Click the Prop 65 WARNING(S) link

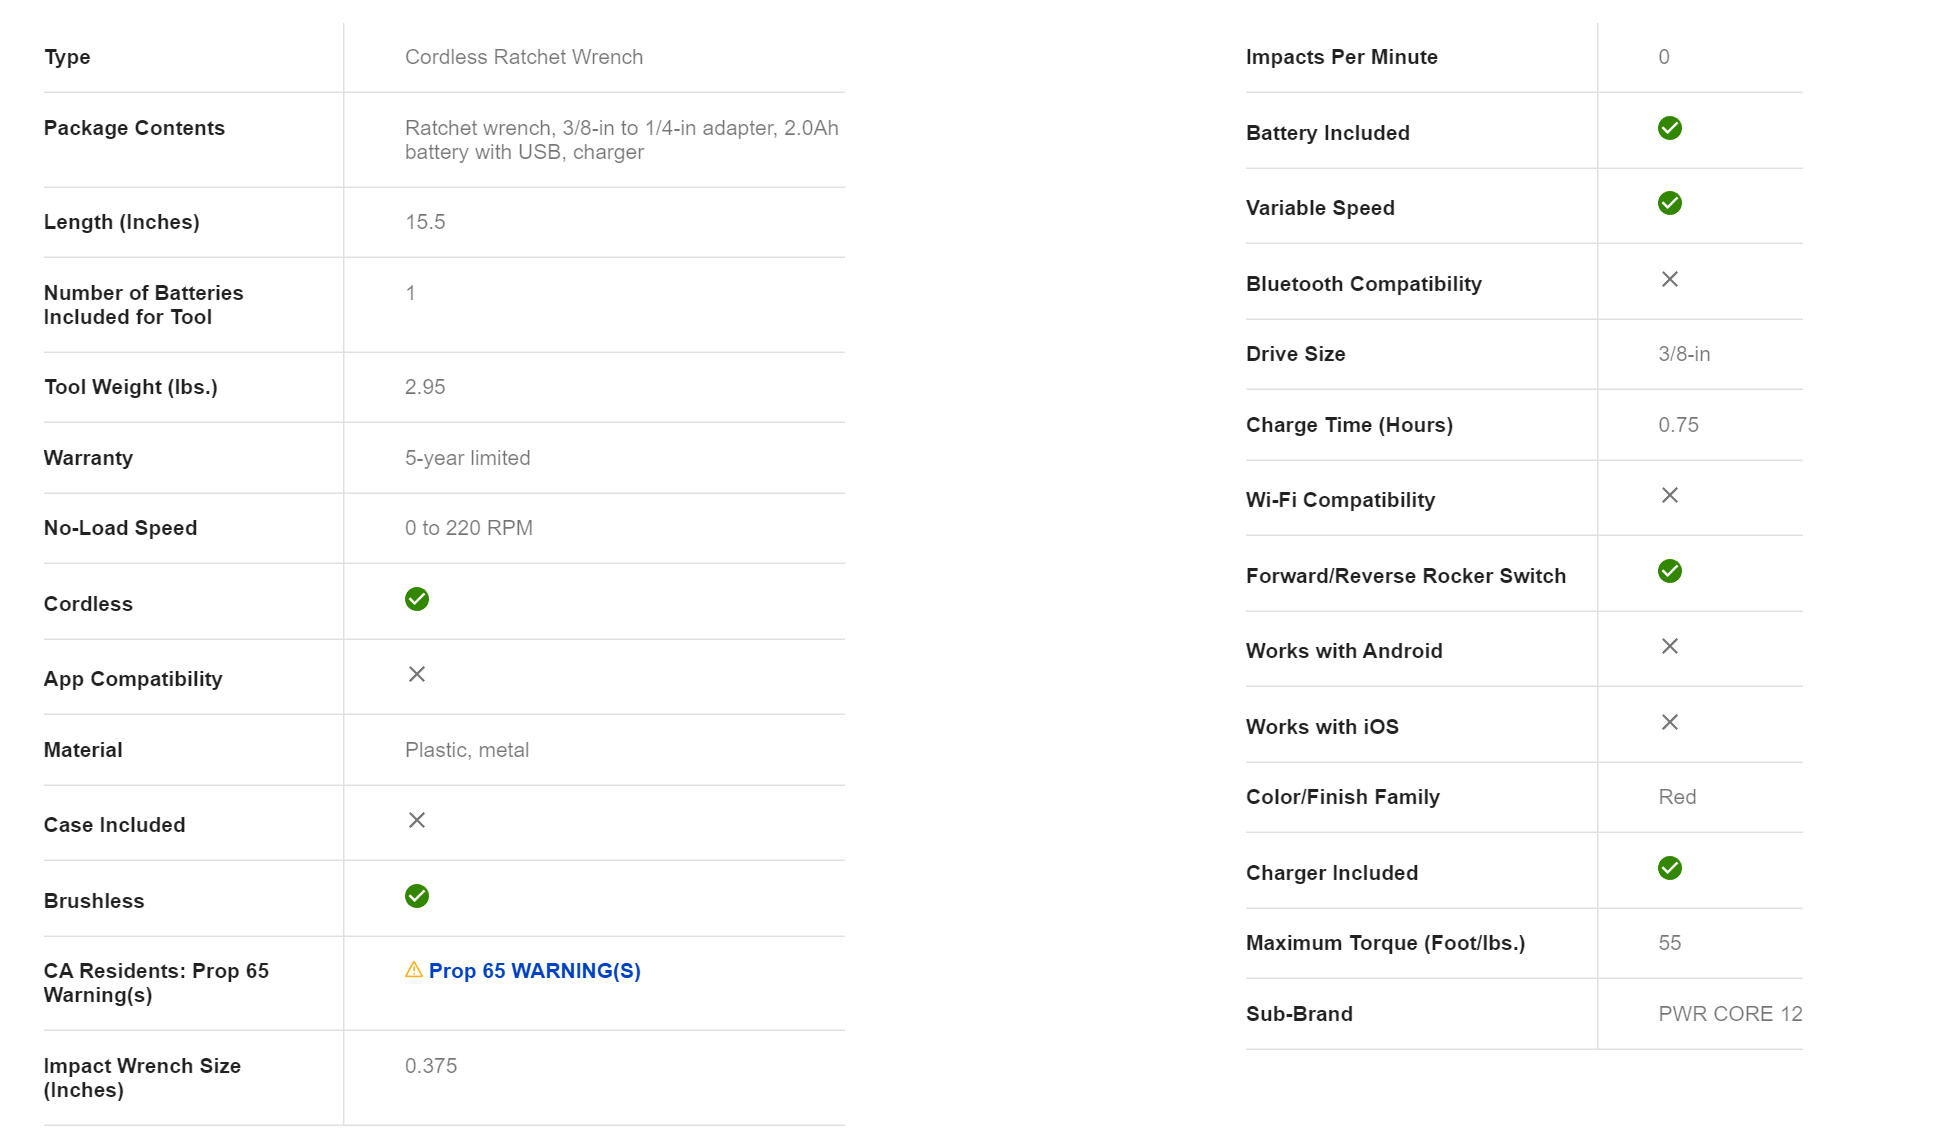pyautogui.click(x=534, y=971)
